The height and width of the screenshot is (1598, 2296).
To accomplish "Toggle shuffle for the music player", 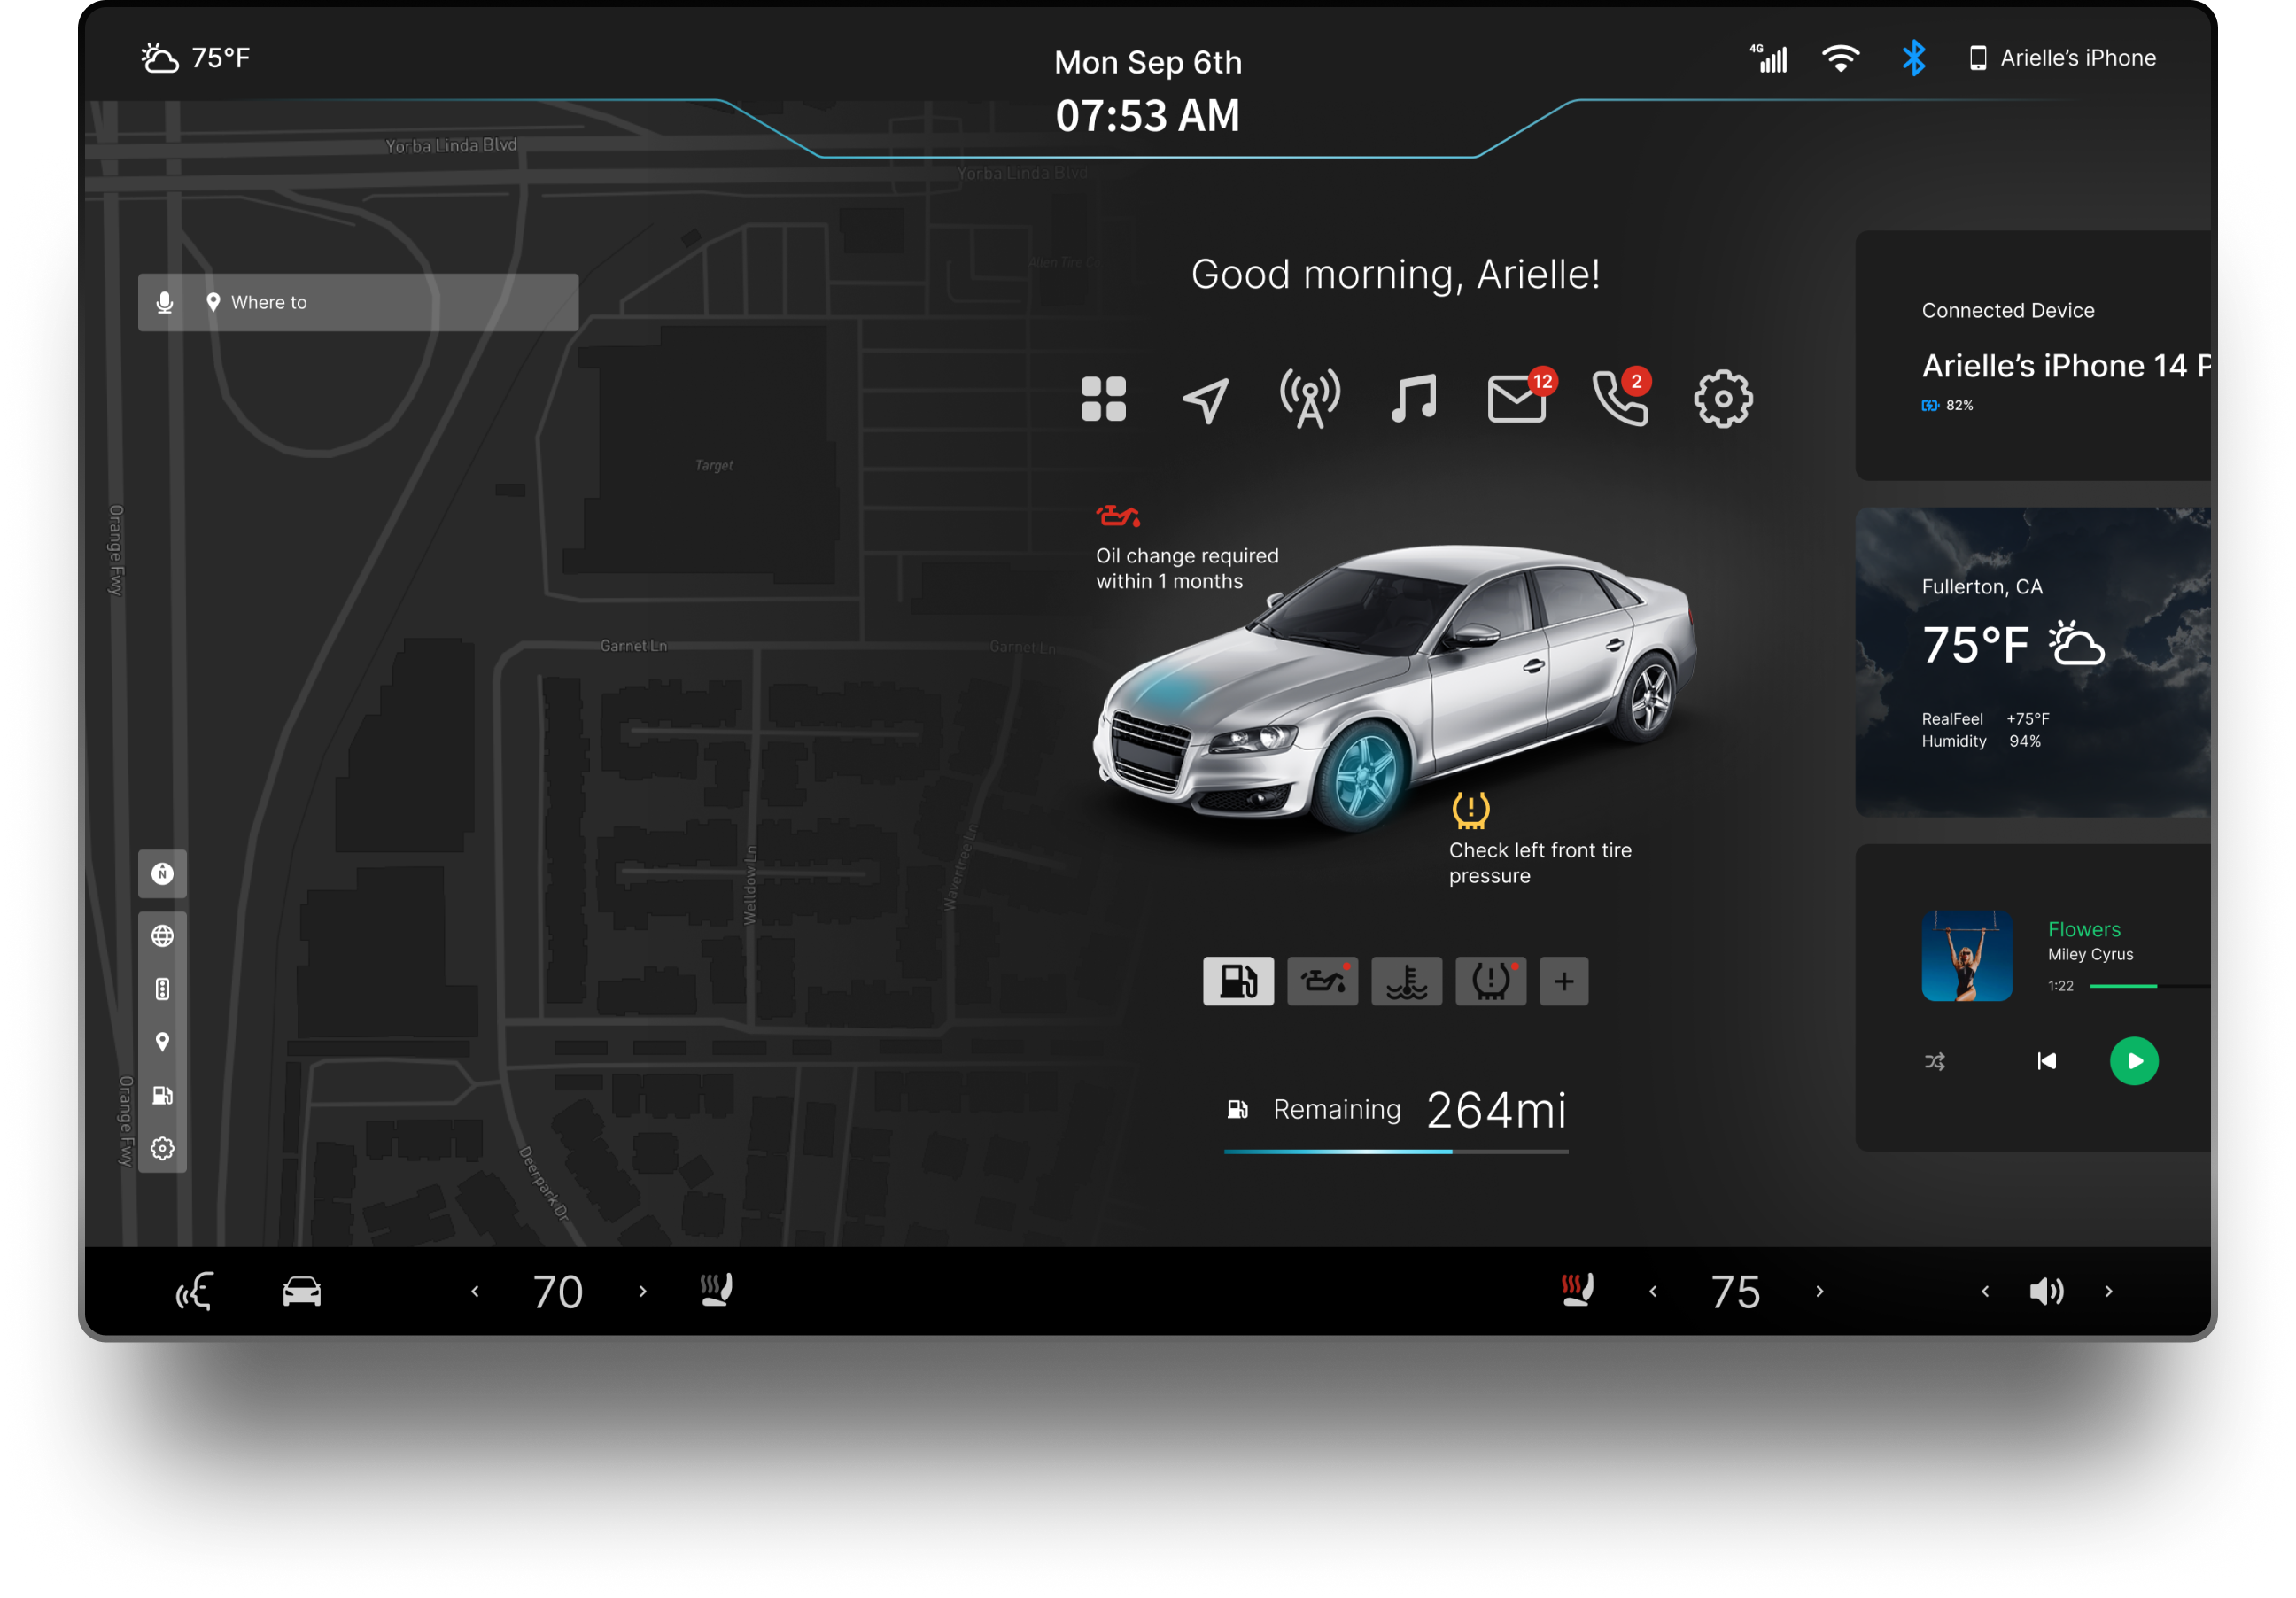I will [1935, 1061].
